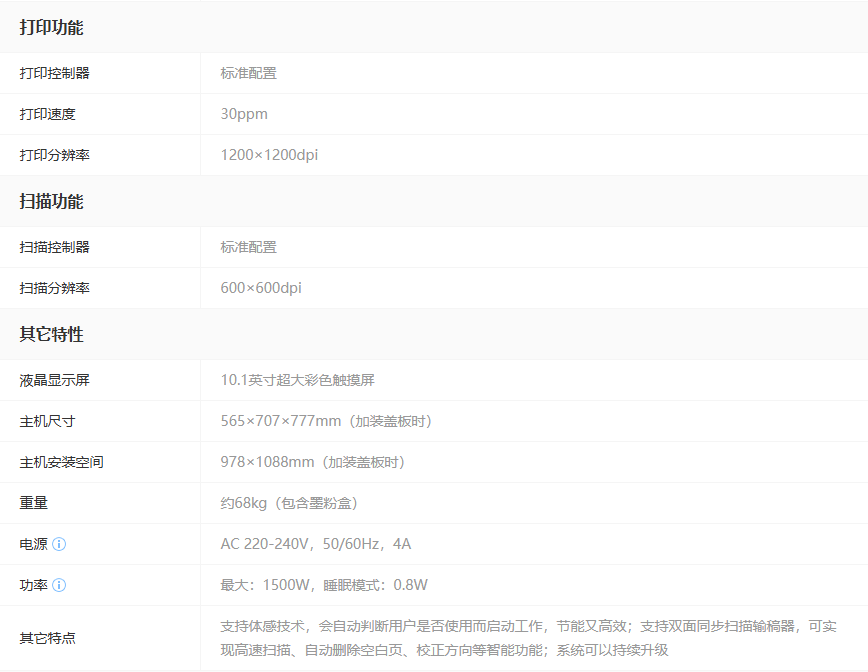Click the 扫描分辨率 label

pos(54,288)
